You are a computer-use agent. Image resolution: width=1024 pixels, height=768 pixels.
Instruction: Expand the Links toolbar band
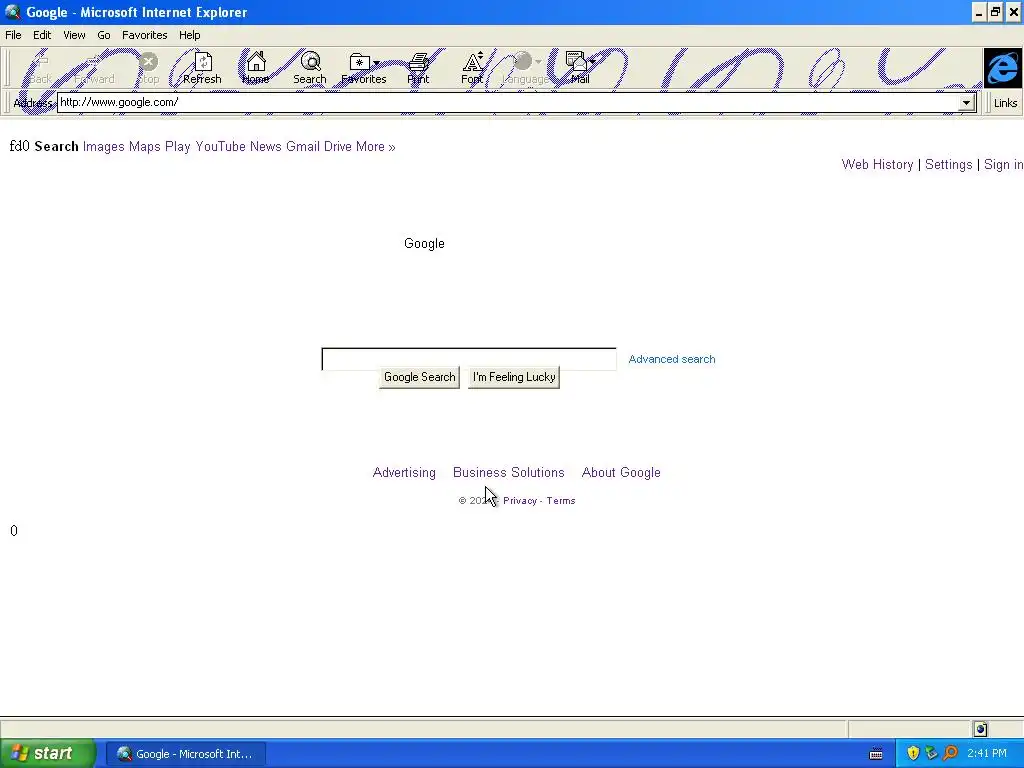tap(1004, 103)
